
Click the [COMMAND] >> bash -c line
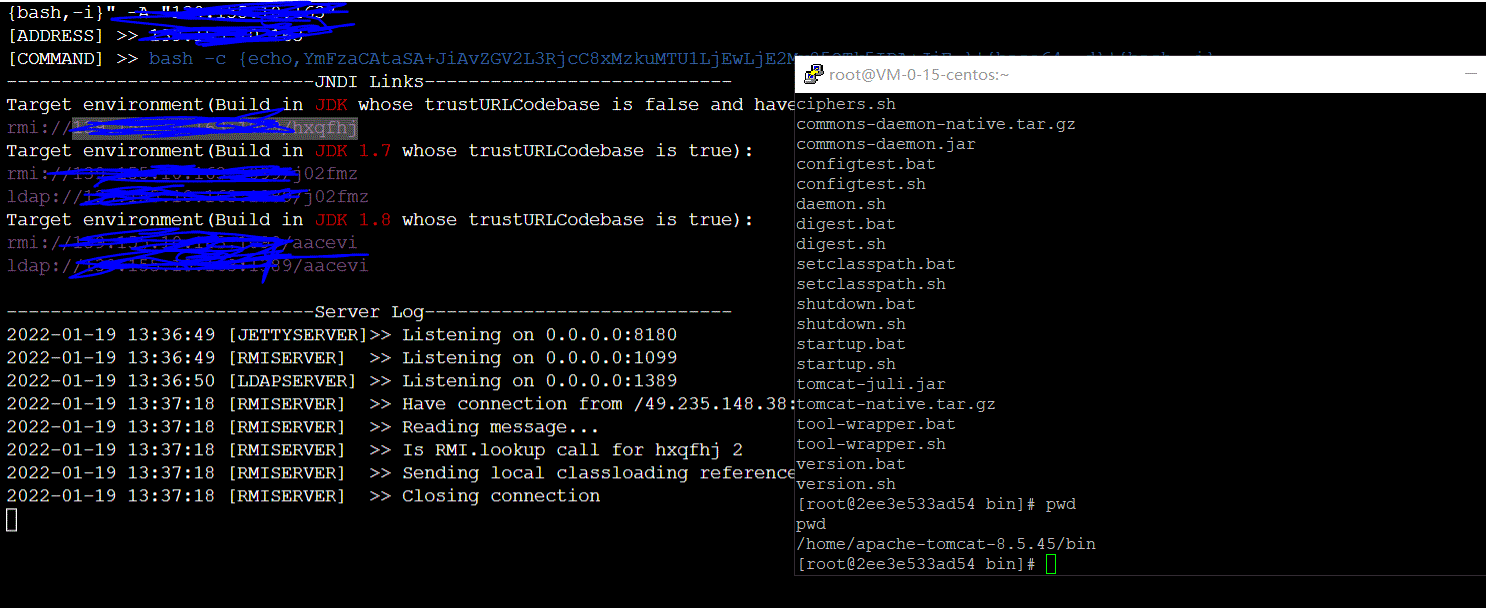(x=400, y=58)
